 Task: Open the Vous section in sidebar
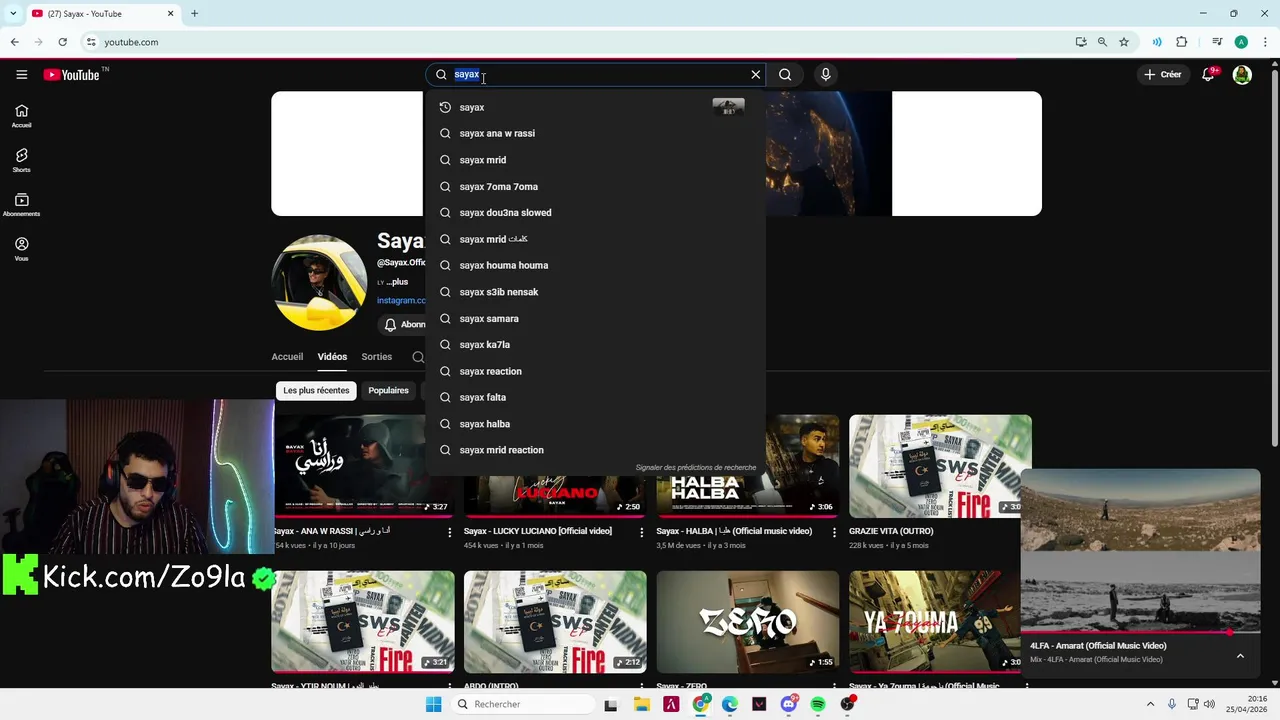tap(21, 249)
